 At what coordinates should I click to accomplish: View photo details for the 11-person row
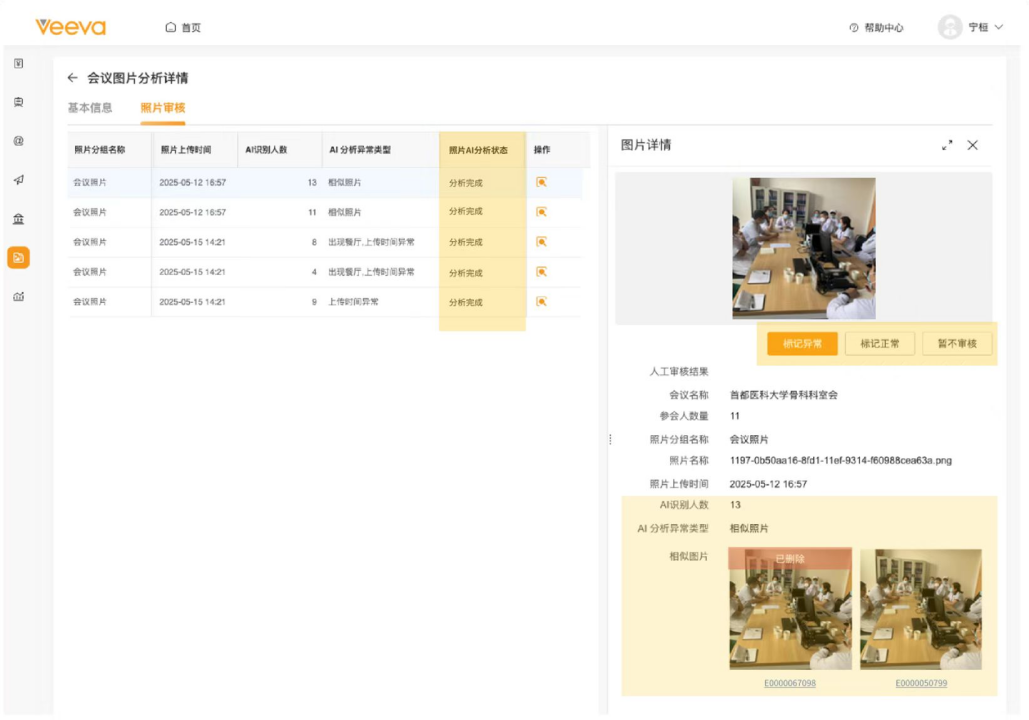click(x=541, y=212)
